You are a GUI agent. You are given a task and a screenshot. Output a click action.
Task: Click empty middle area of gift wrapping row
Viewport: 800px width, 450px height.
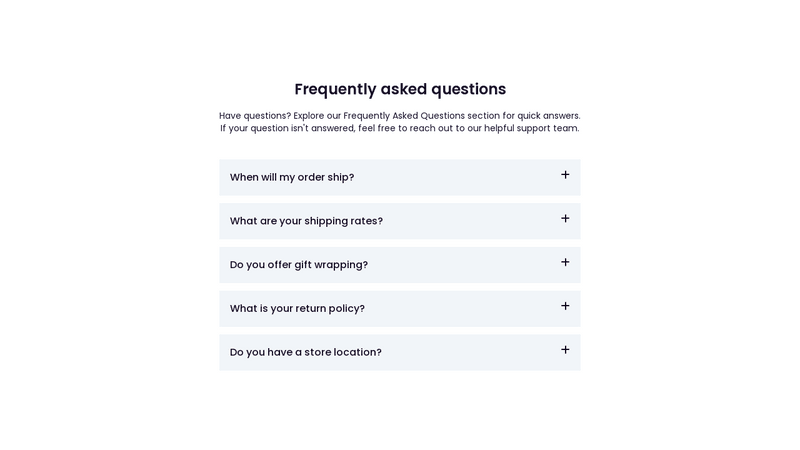[x=460, y=265]
